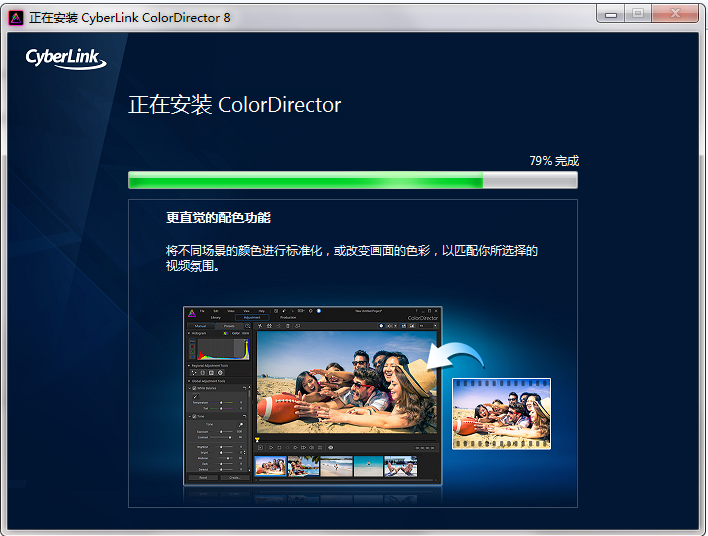708x536 pixels.
Task: Minimize the installer window
Action: (611, 14)
